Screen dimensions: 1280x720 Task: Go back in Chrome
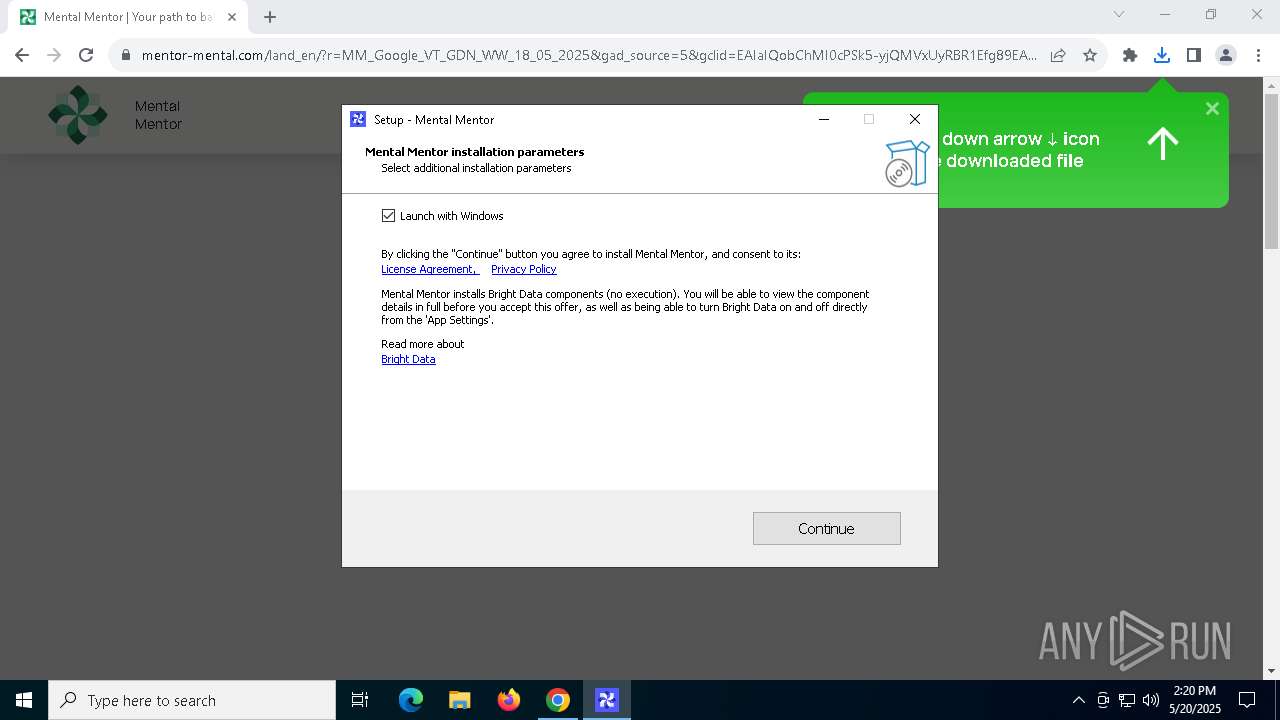pyautogui.click(x=22, y=55)
